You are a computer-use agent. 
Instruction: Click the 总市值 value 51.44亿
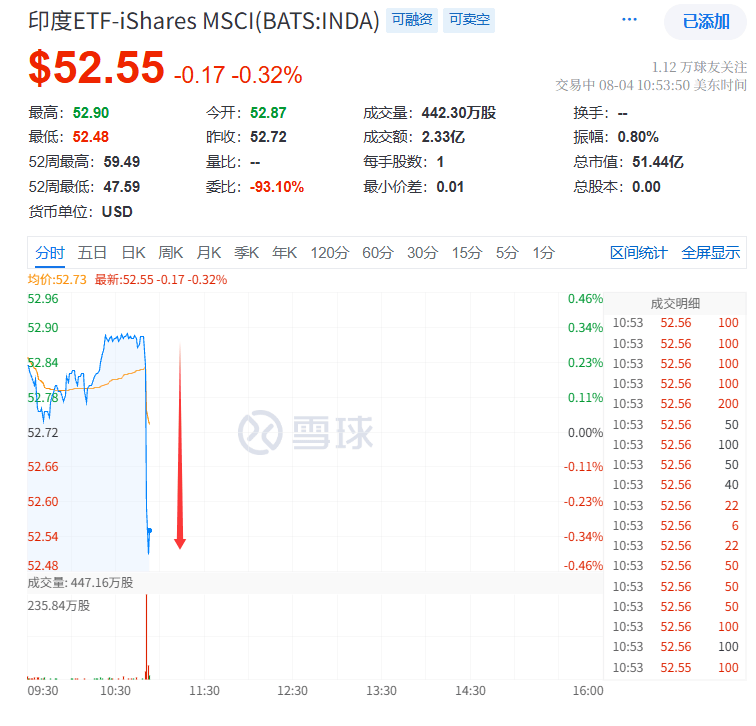coord(658,161)
